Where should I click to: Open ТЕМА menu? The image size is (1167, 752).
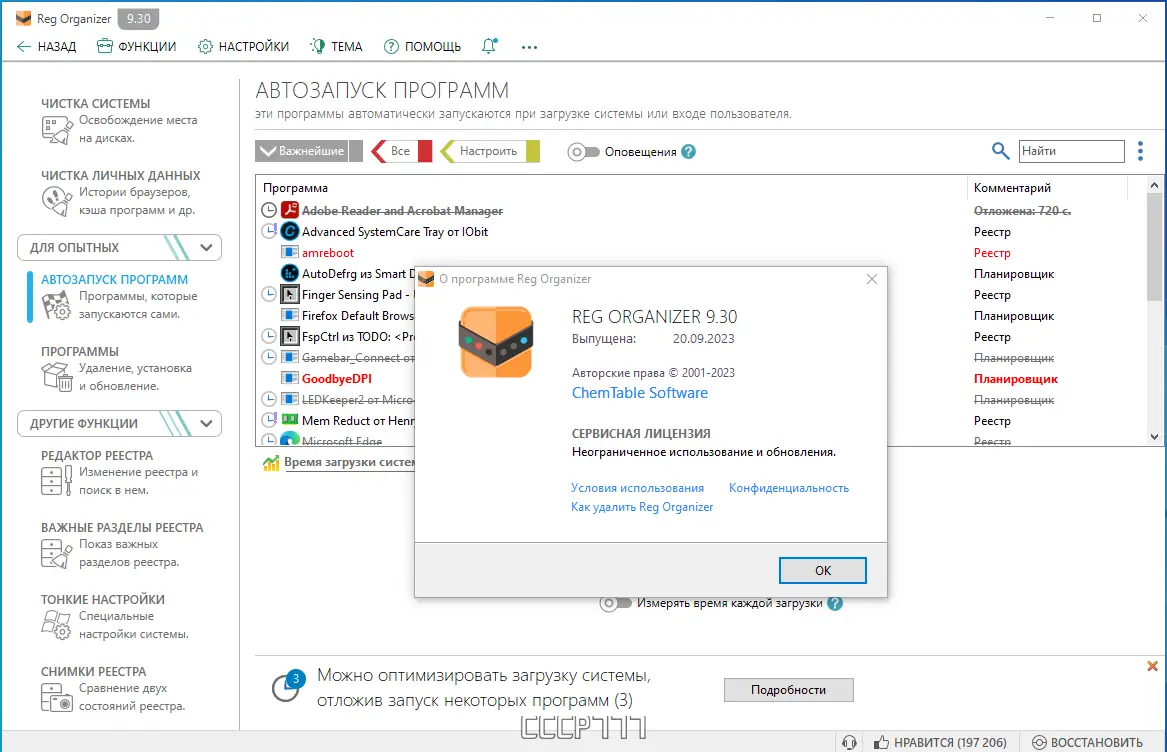(x=336, y=46)
